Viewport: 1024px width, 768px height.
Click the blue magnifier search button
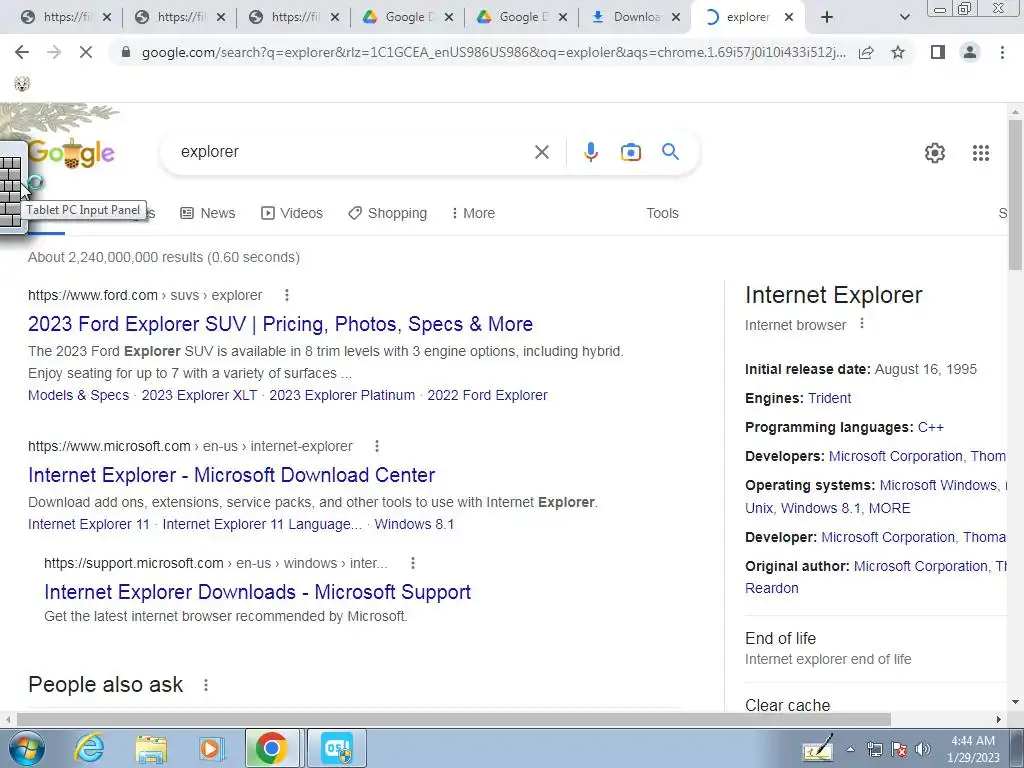pyautogui.click(x=670, y=152)
